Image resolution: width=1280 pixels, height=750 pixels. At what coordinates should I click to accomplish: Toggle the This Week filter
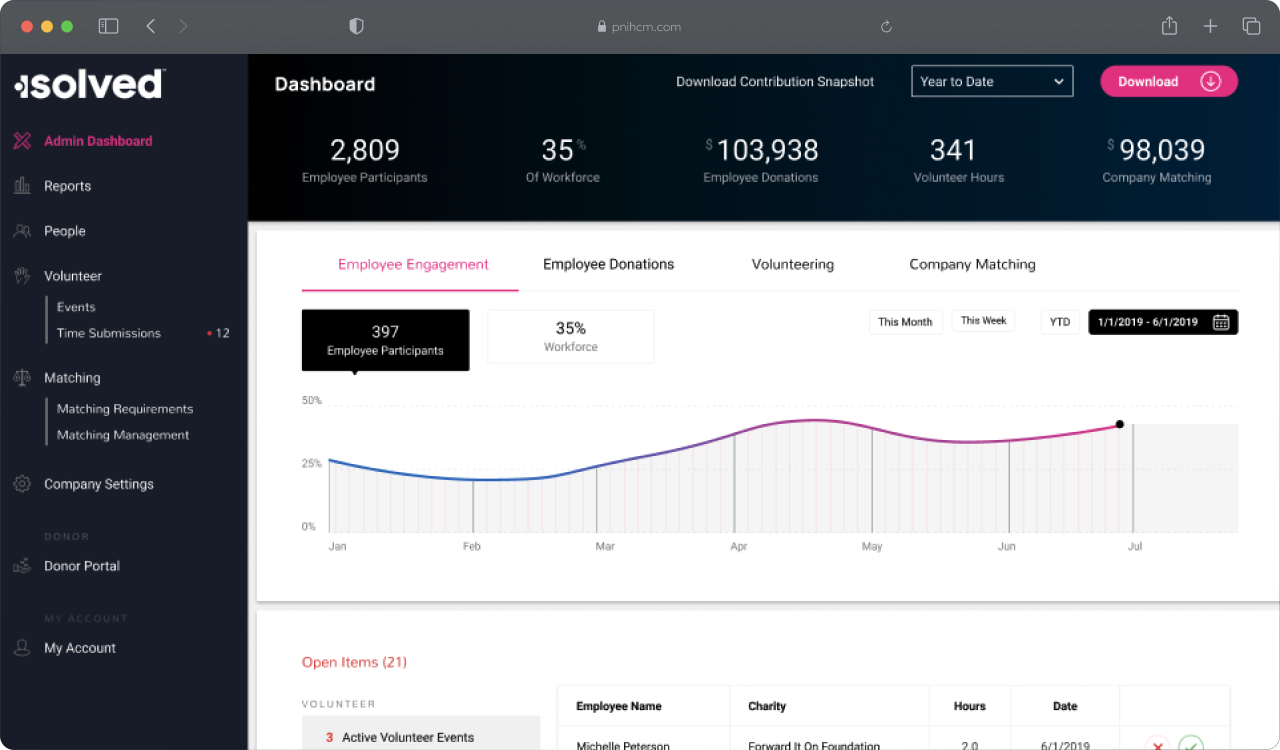[x=983, y=321]
